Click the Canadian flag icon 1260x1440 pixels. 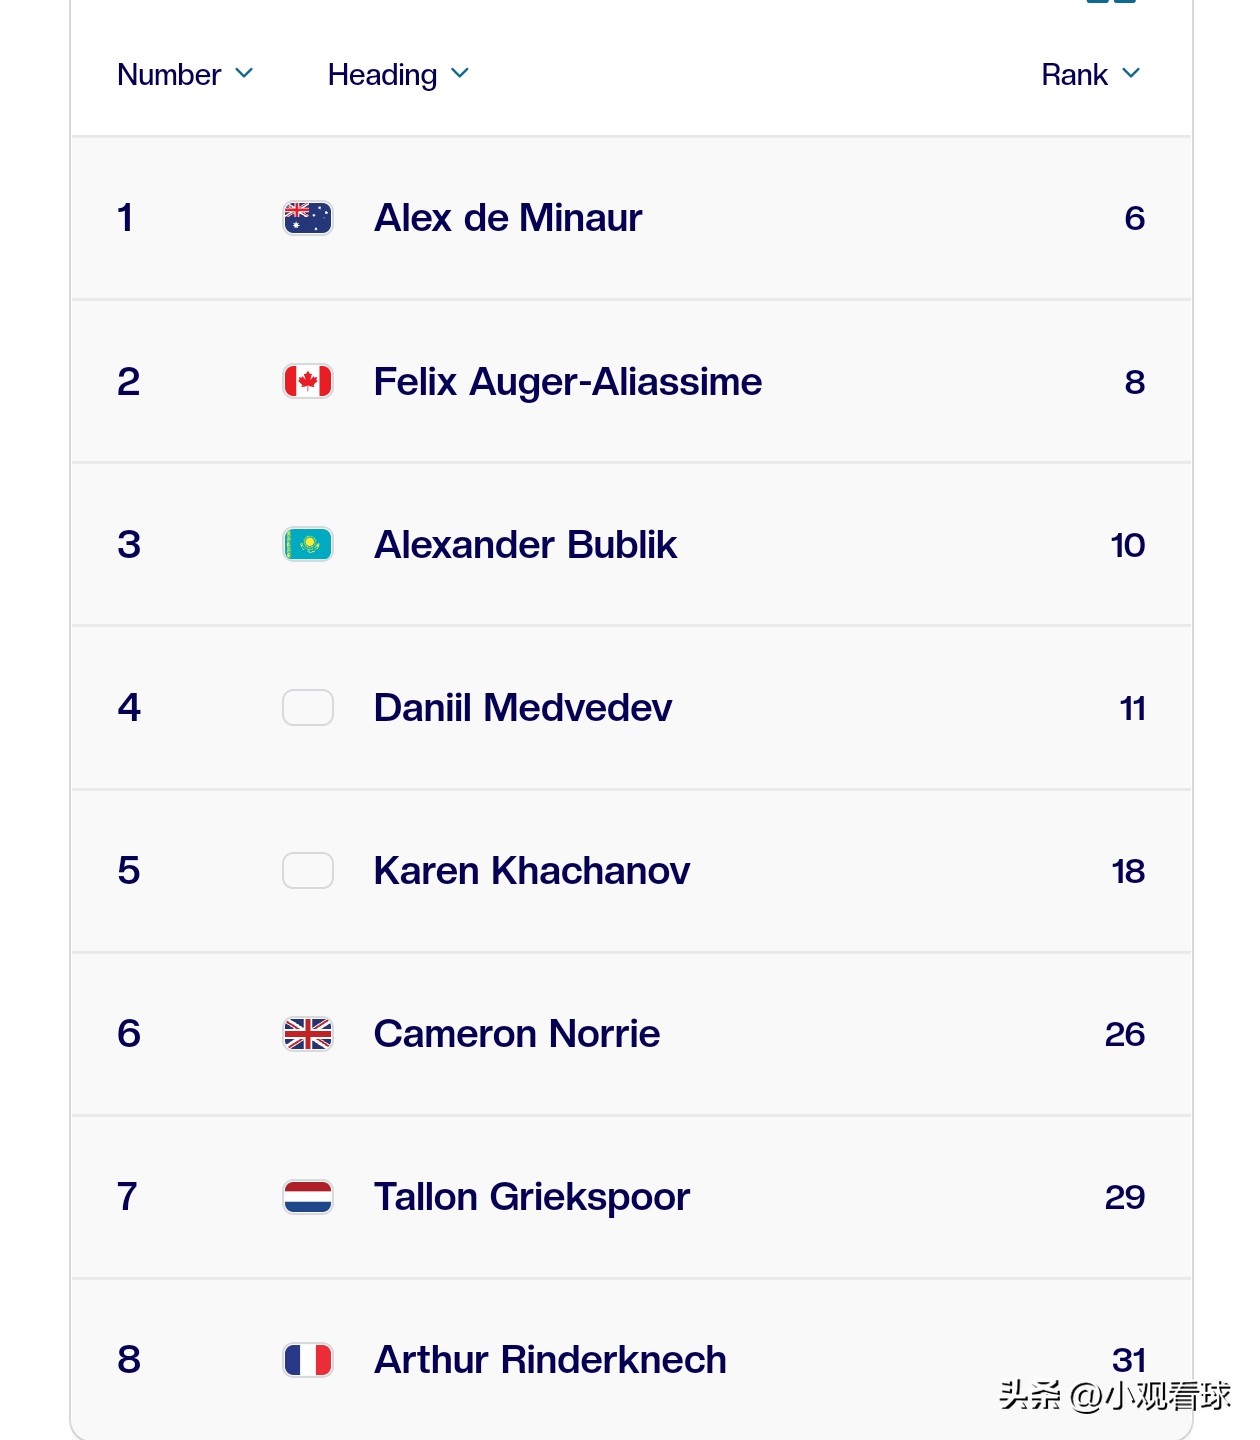pos(308,381)
